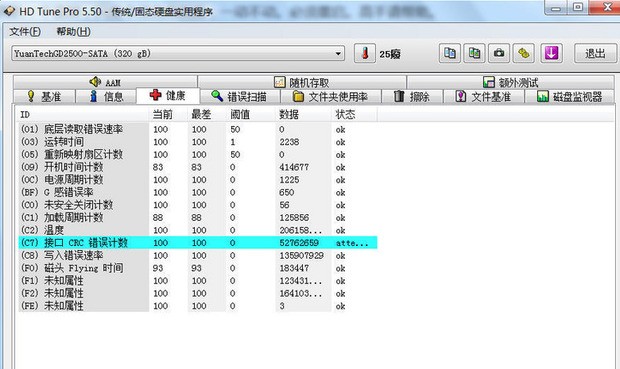This screenshot has width=620, height=369.
Task: Select the (C0) 未安全关闭计数 row
Action: [198, 205]
